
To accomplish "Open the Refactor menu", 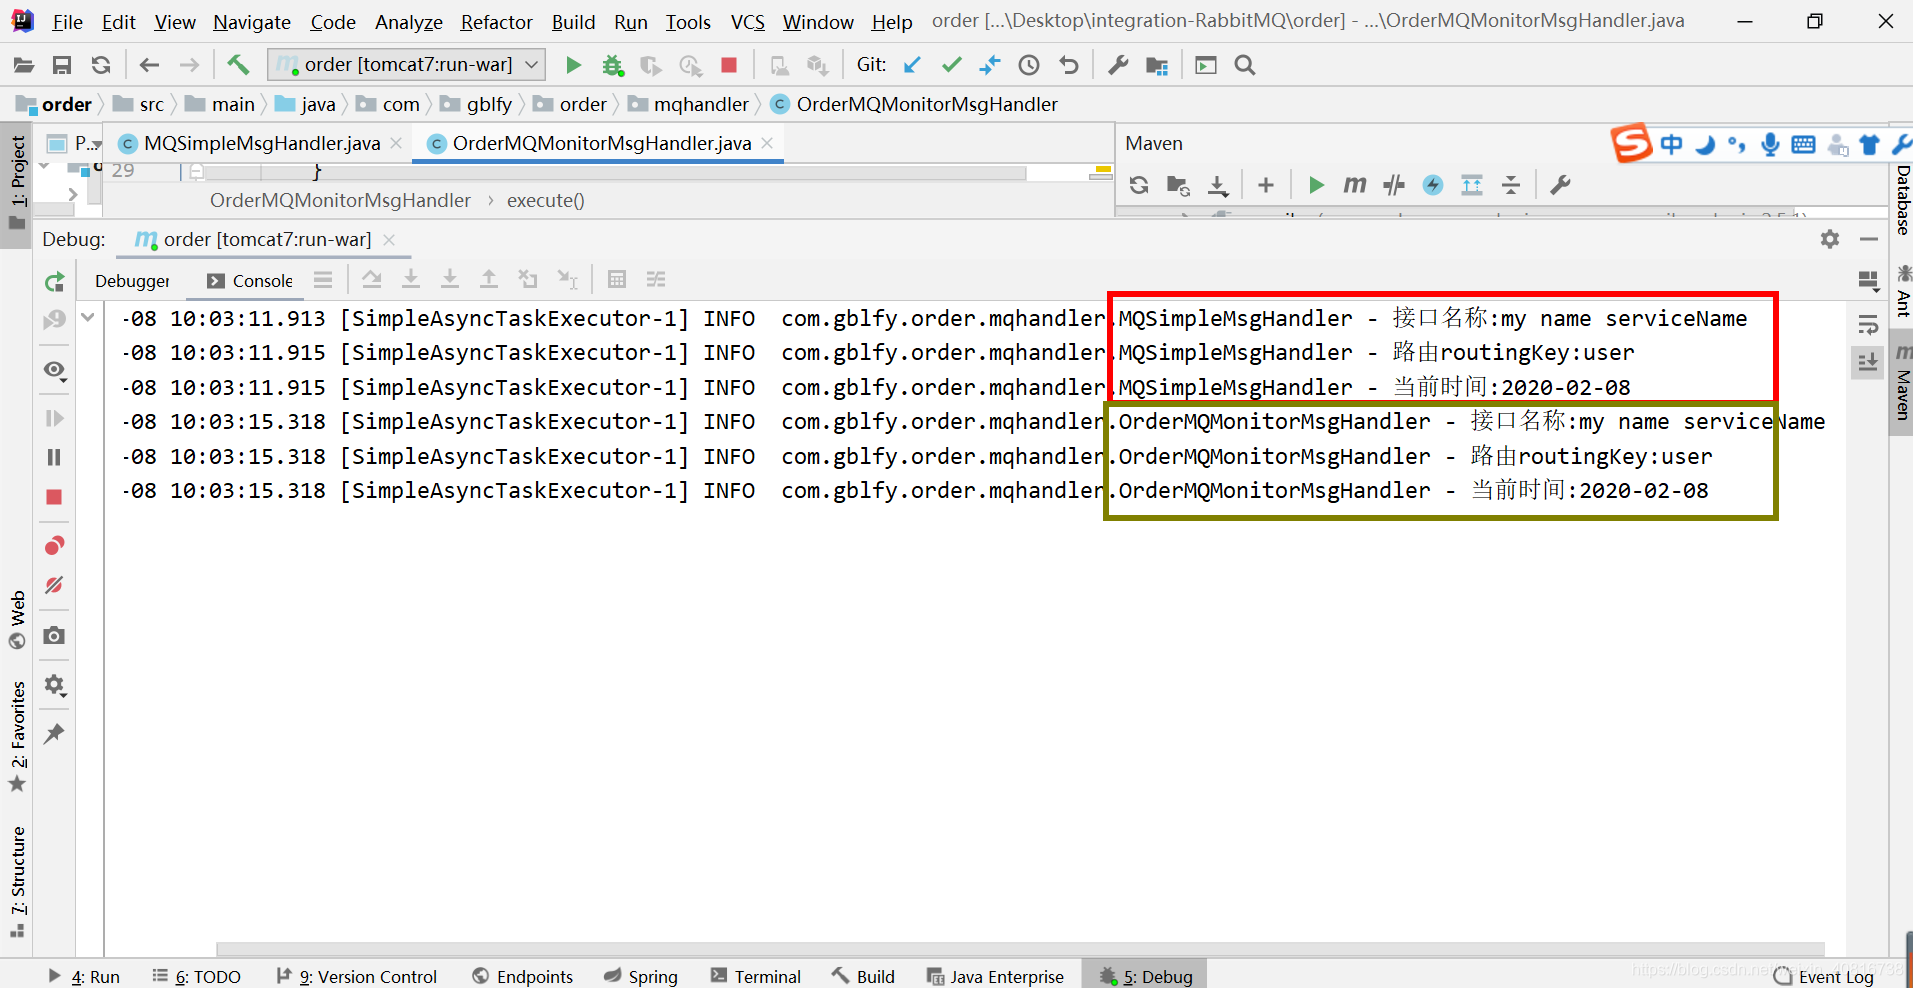I will click(496, 21).
